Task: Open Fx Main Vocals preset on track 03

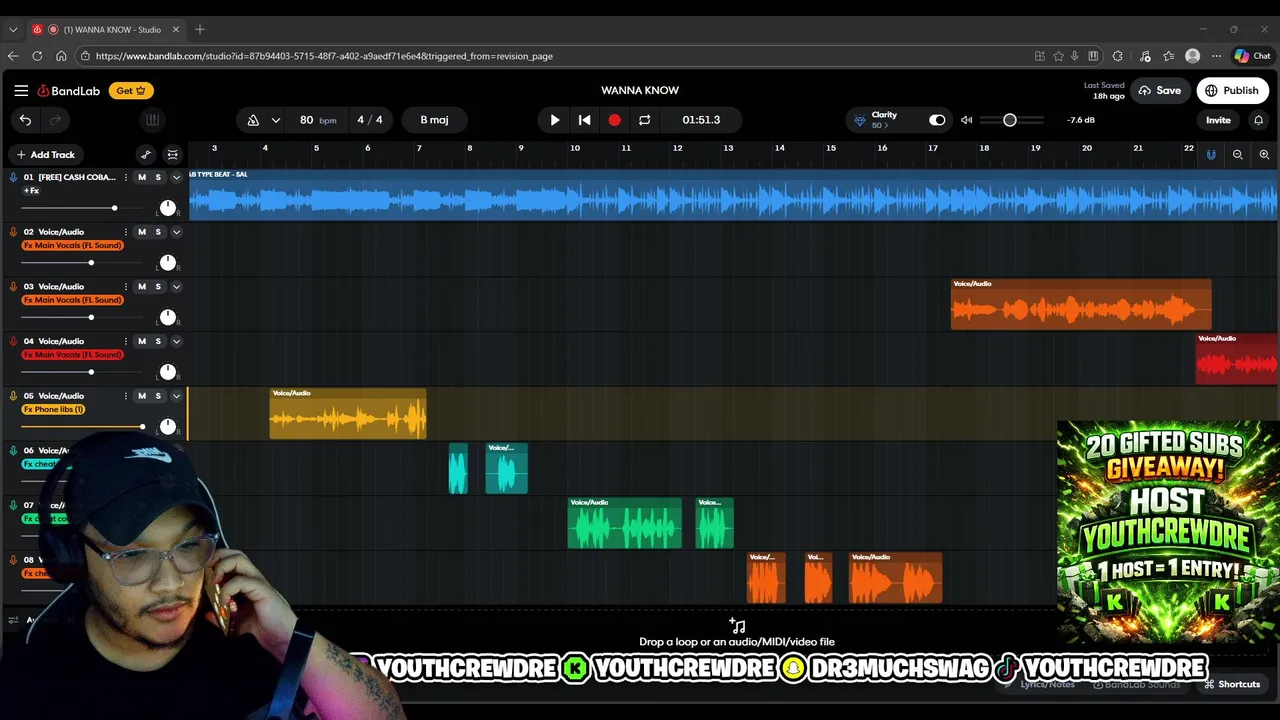Action: pyautogui.click(x=72, y=300)
